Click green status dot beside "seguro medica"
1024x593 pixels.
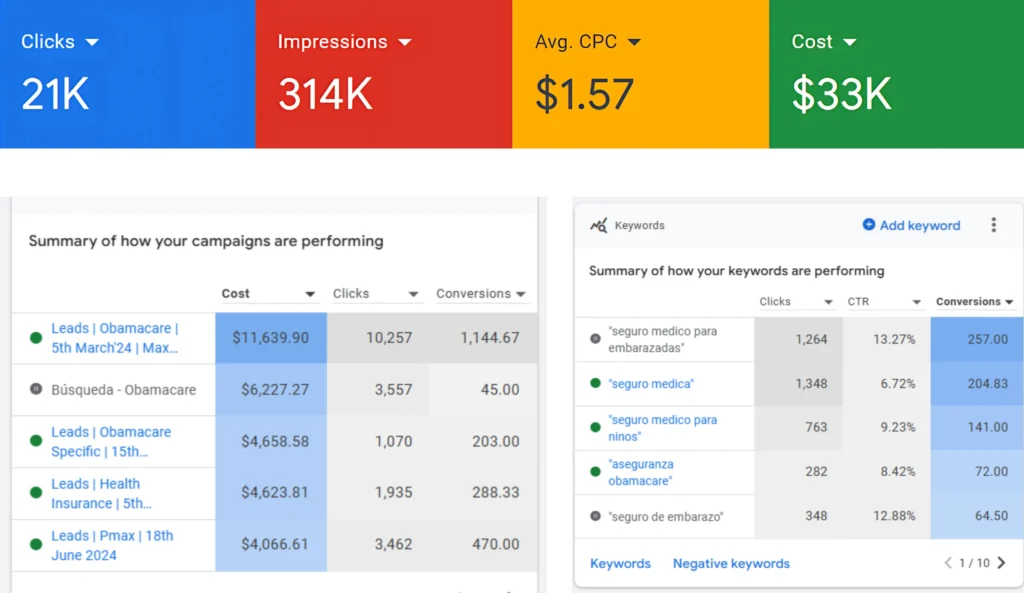click(x=595, y=383)
